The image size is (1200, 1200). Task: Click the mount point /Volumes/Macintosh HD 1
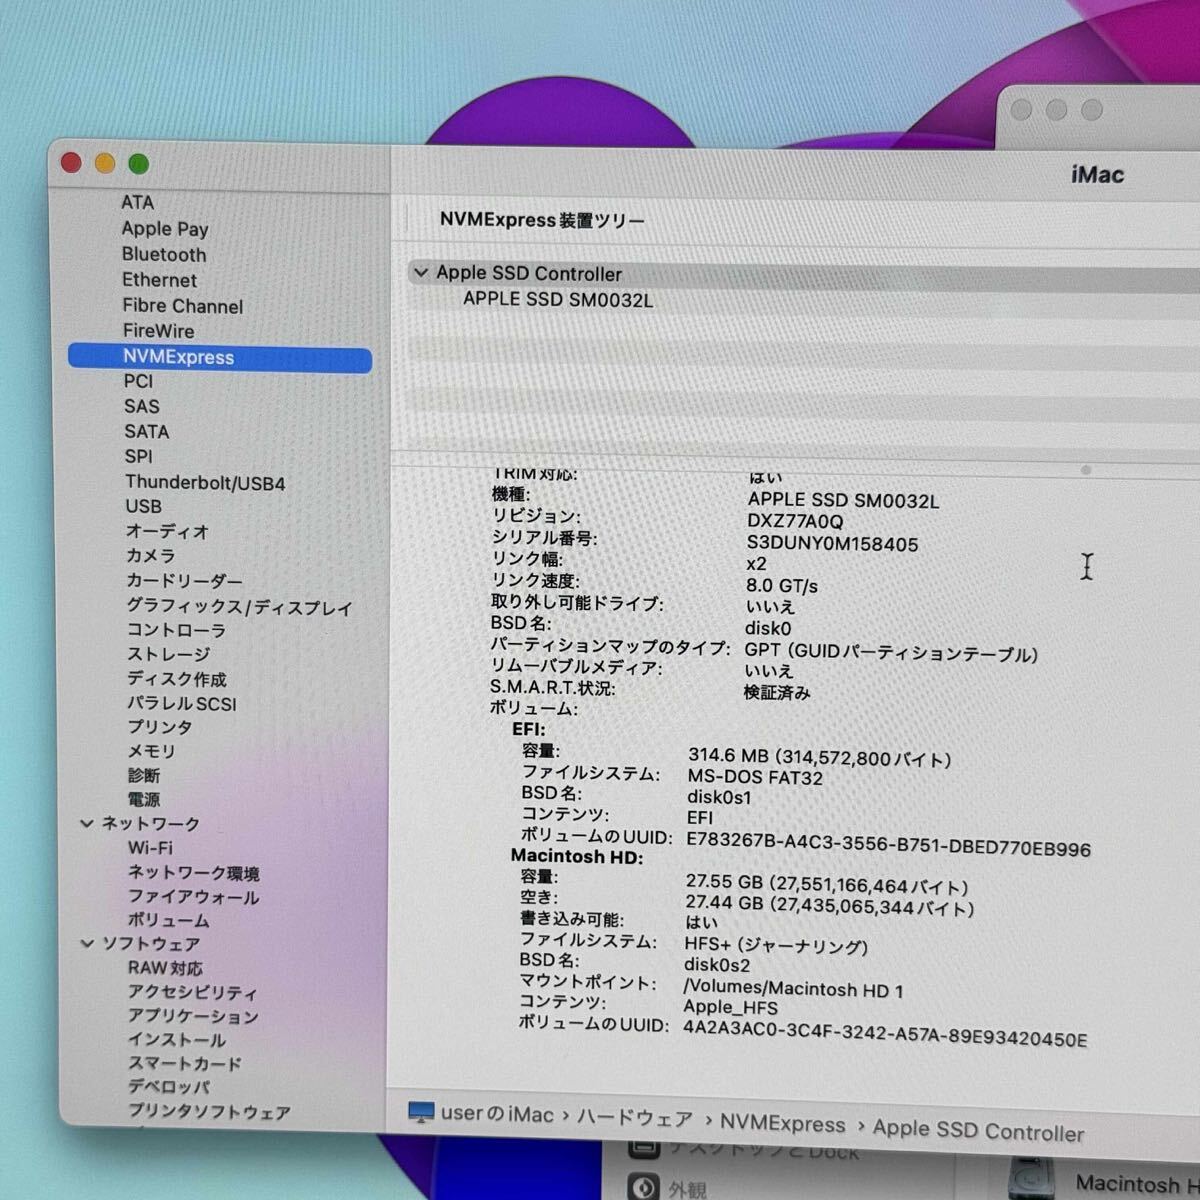(x=793, y=989)
